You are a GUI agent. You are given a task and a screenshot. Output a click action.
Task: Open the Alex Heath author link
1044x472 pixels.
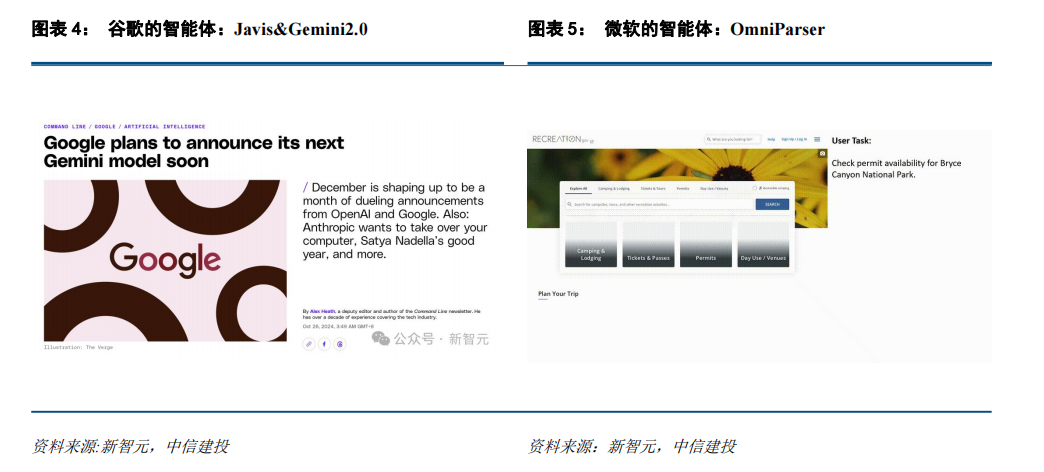click(322, 311)
